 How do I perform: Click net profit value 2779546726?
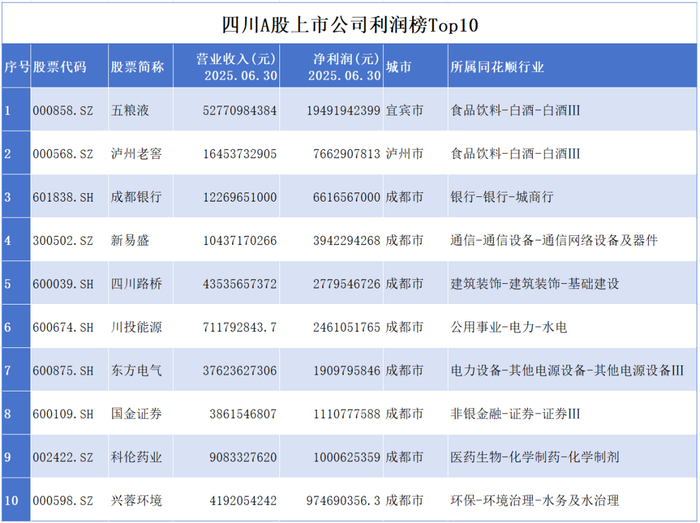click(x=346, y=284)
